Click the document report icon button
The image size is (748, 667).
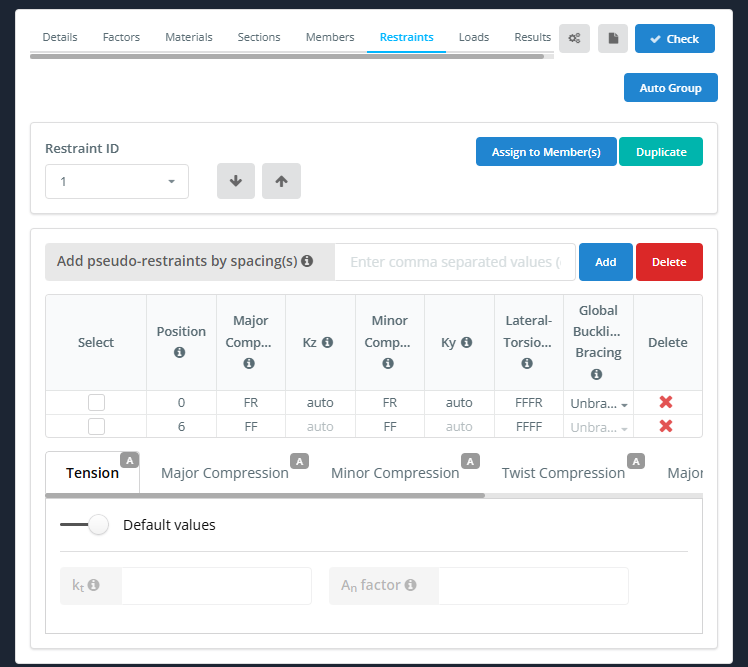613,38
